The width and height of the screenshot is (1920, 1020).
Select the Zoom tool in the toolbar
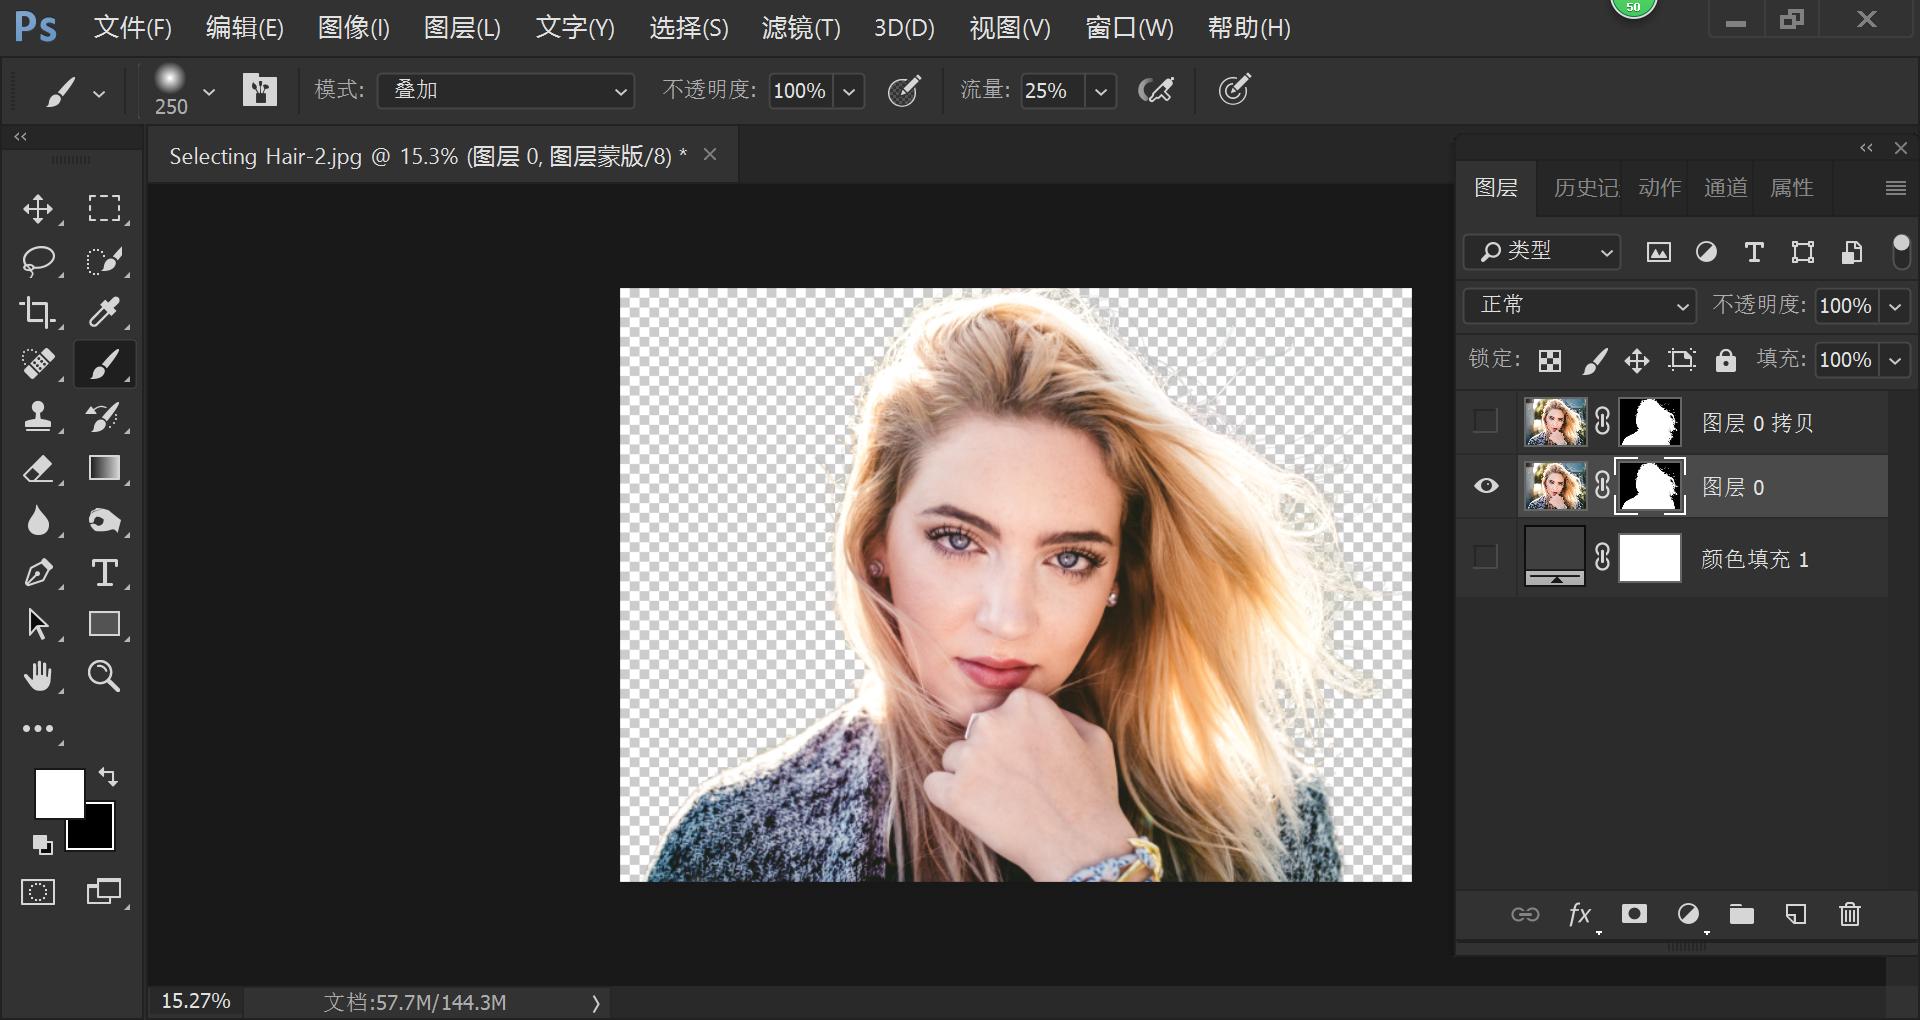[x=104, y=676]
